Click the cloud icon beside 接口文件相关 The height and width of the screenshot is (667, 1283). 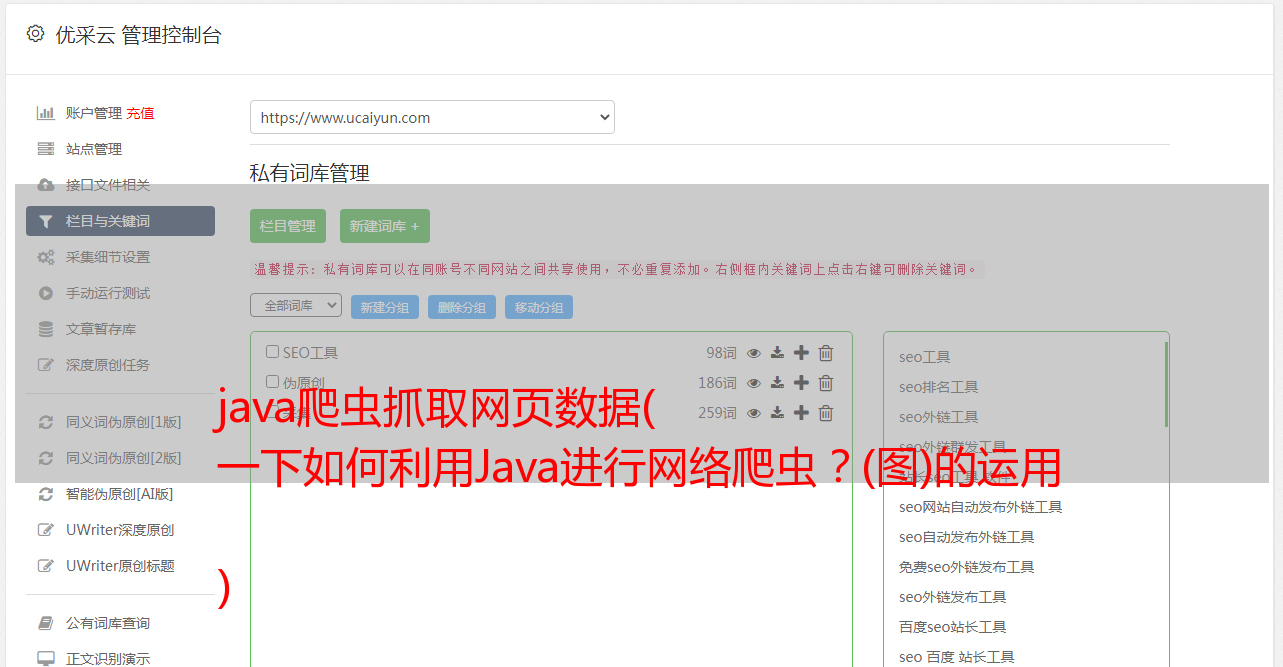[x=45, y=185]
